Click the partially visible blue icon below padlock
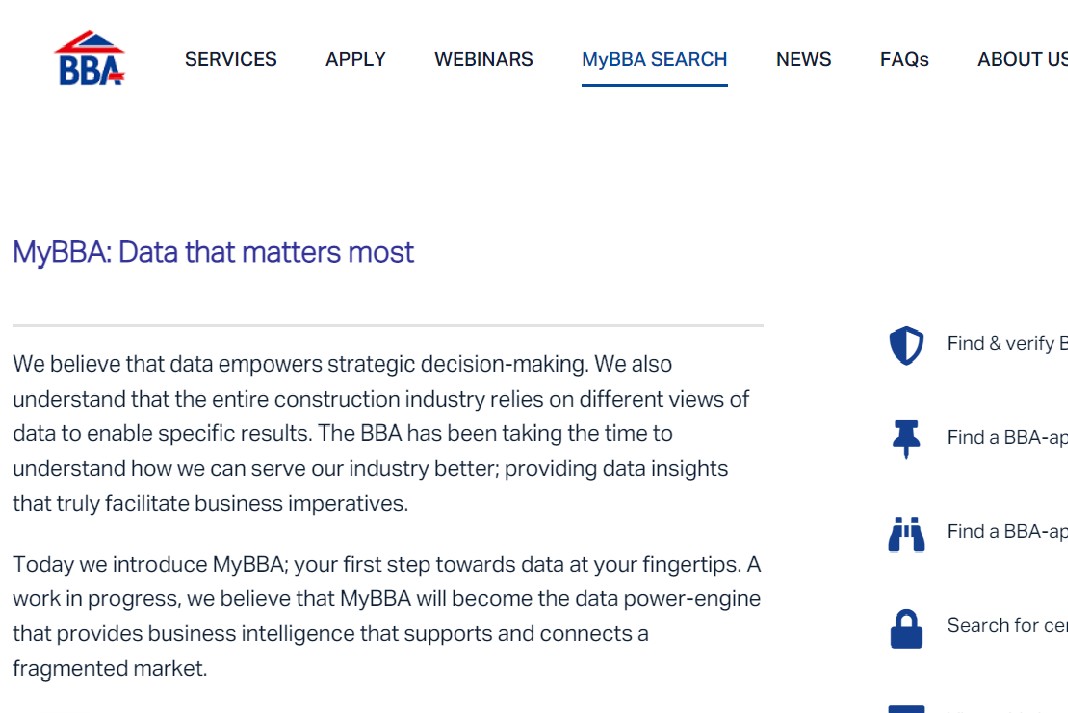The height and width of the screenshot is (713, 1068). coord(906,709)
